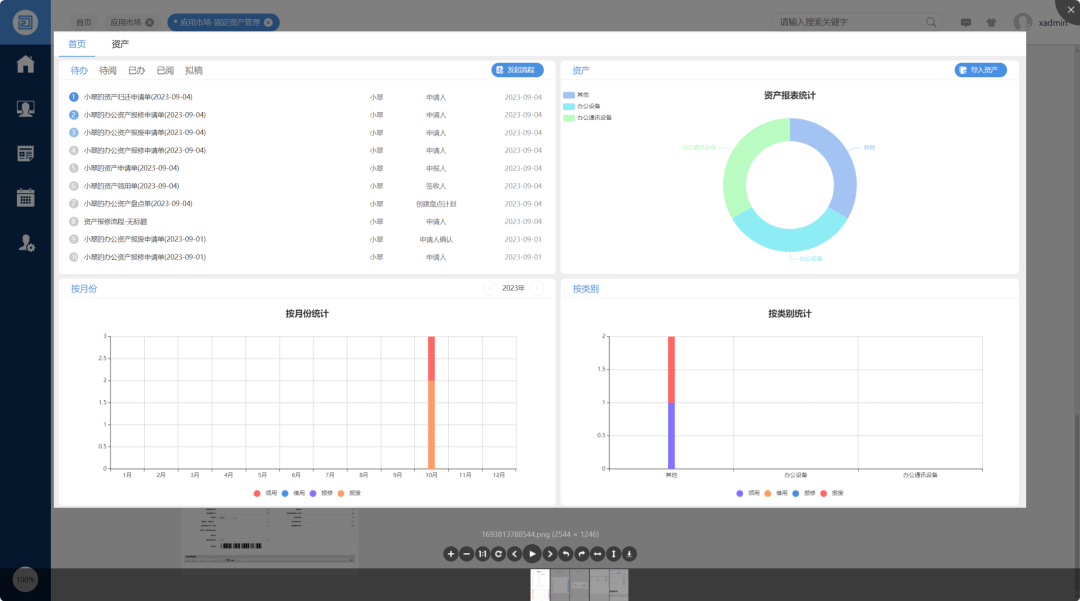Toggle 办公设备 legend in donut chart
The height and width of the screenshot is (601, 1080).
581,106
